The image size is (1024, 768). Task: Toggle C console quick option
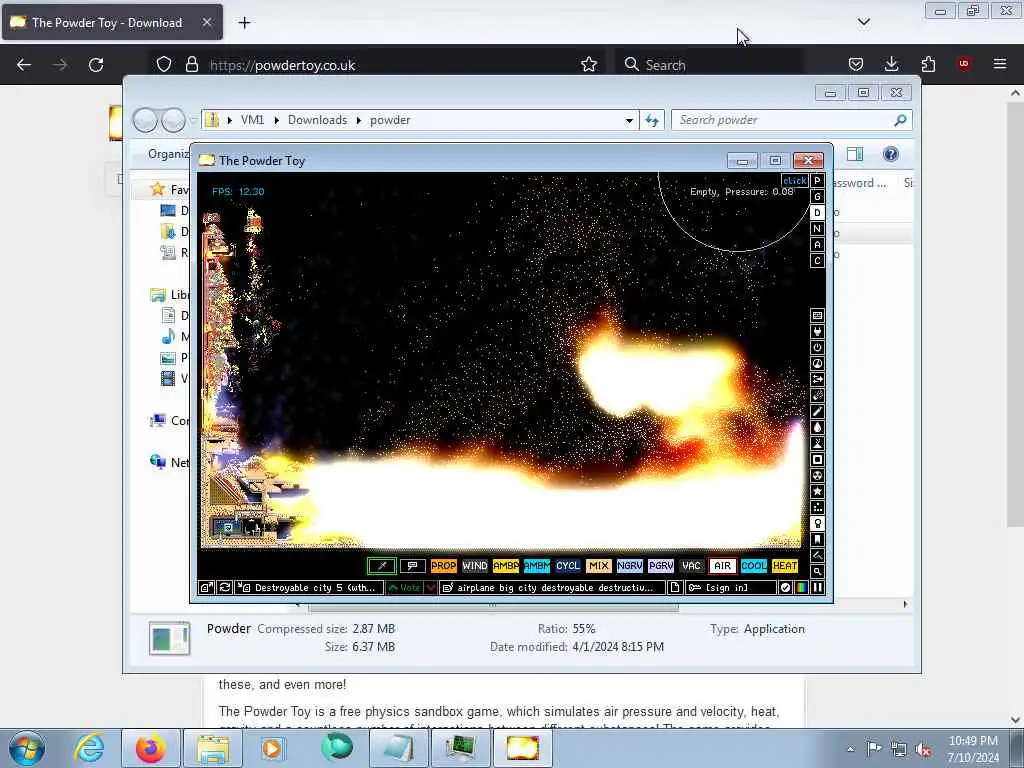pos(817,261)
